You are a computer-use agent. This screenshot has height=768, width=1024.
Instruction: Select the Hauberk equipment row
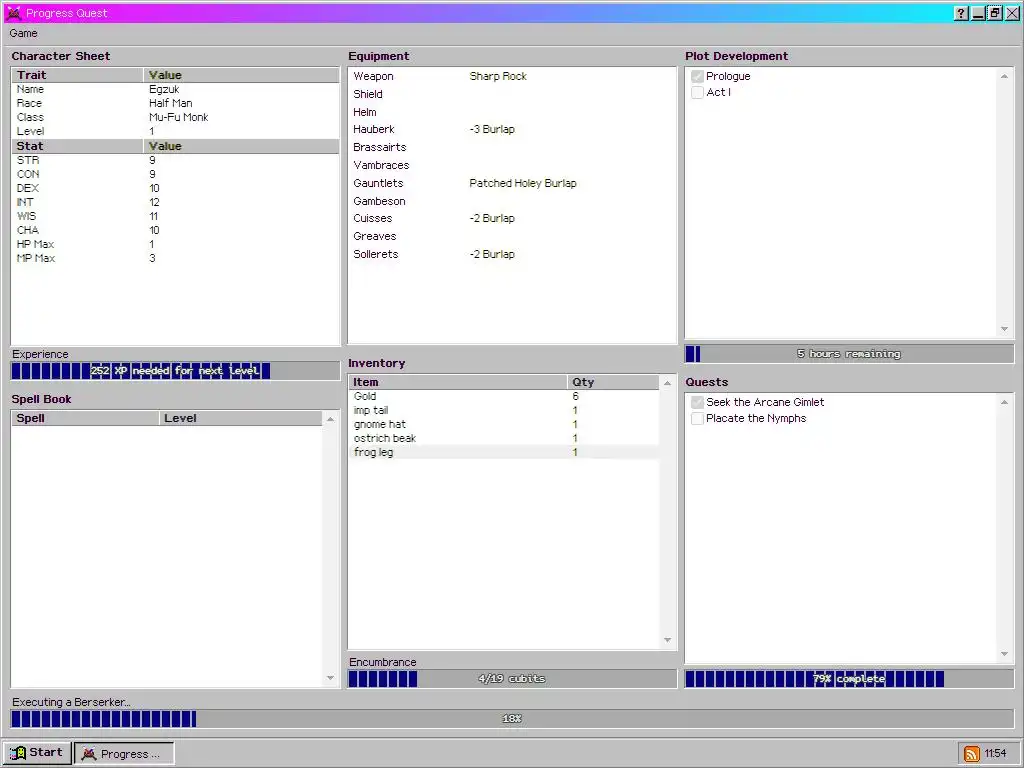pos(512,129)
